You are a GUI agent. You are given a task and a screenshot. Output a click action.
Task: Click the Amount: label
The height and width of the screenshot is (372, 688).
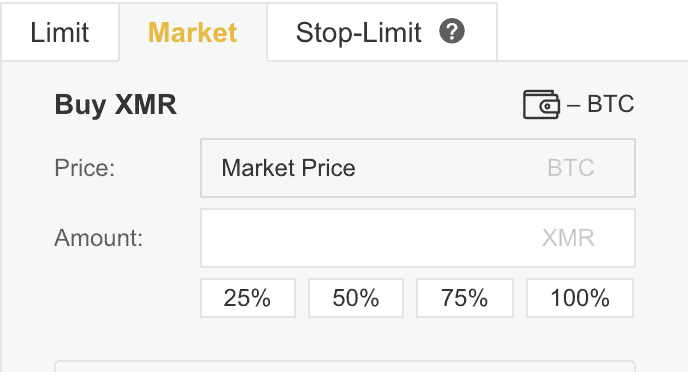coord(99,238)
